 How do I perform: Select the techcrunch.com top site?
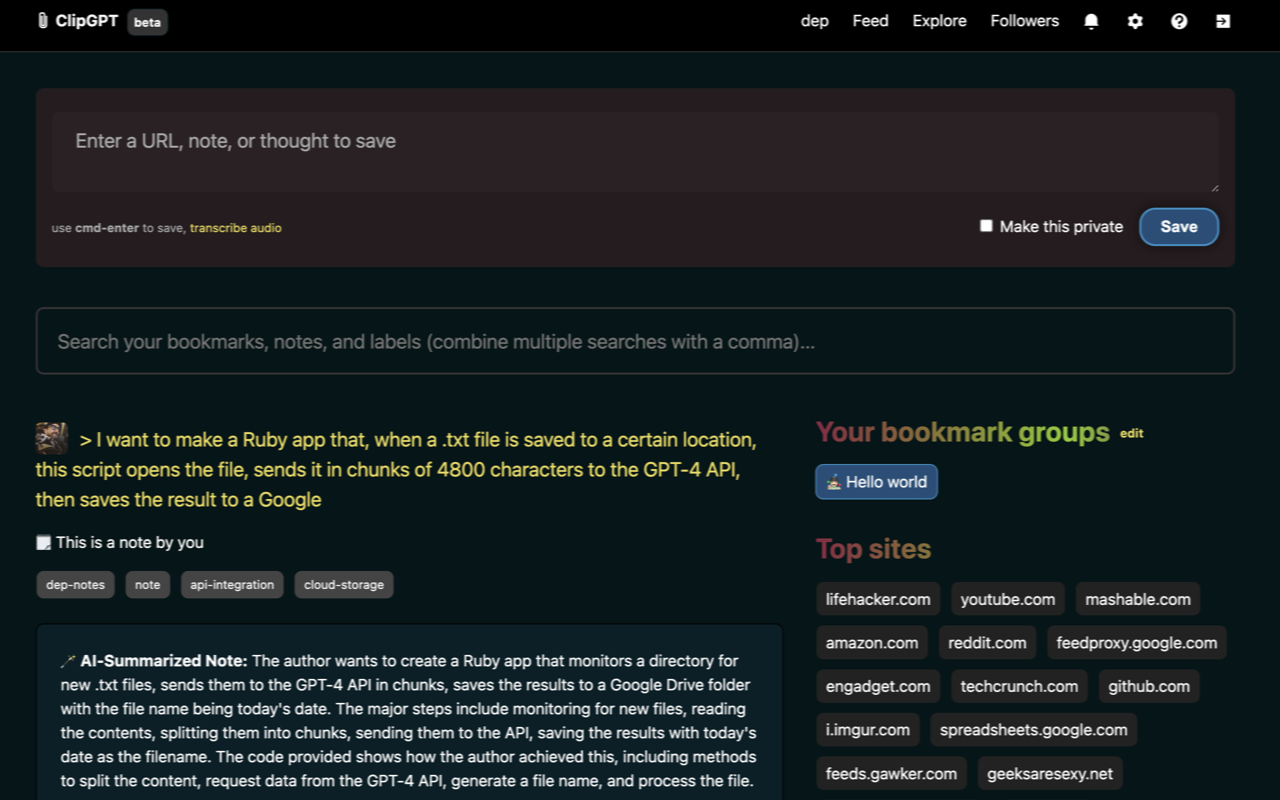[x=1019, y=686]
